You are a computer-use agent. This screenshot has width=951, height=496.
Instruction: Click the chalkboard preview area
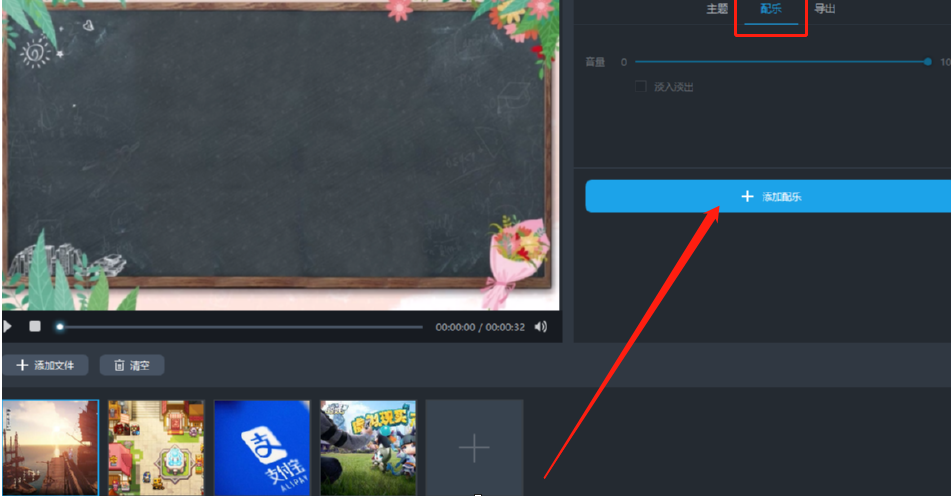[x=280, y=155]
